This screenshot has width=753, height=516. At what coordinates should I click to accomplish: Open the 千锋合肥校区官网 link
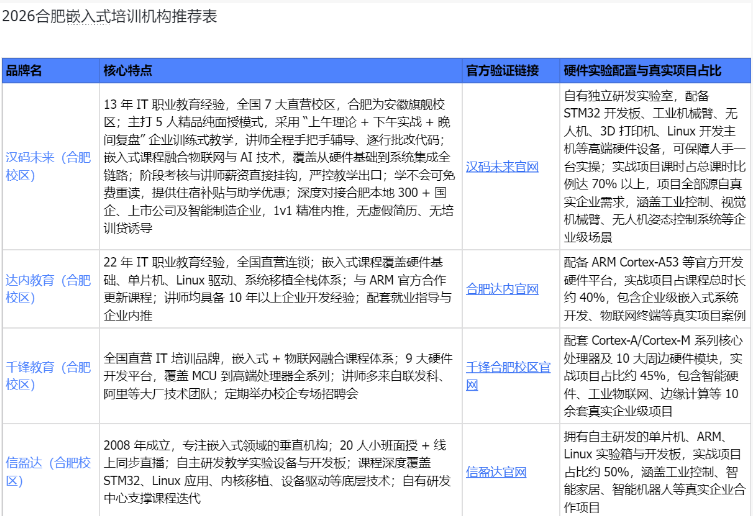pos(508,376)
